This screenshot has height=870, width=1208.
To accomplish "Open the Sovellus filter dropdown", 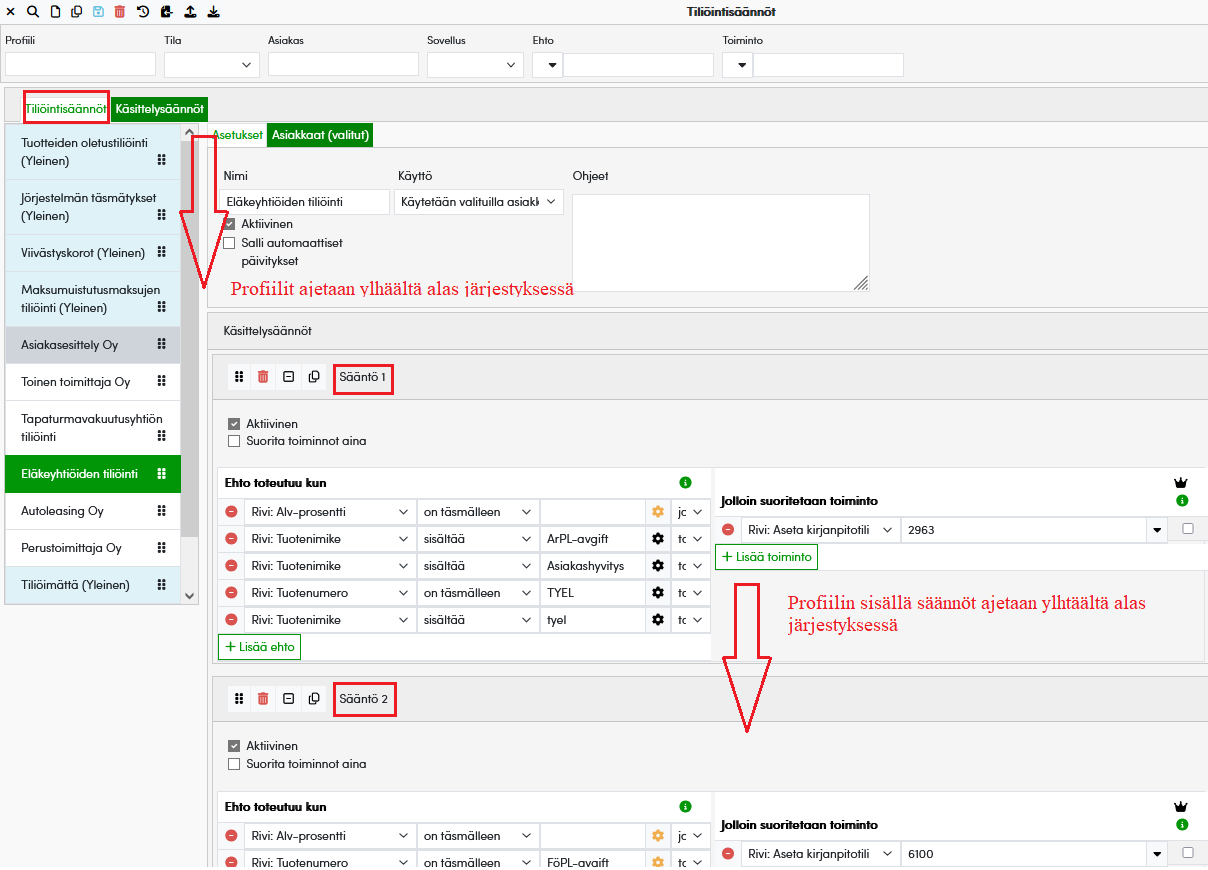I will point(475,65).
